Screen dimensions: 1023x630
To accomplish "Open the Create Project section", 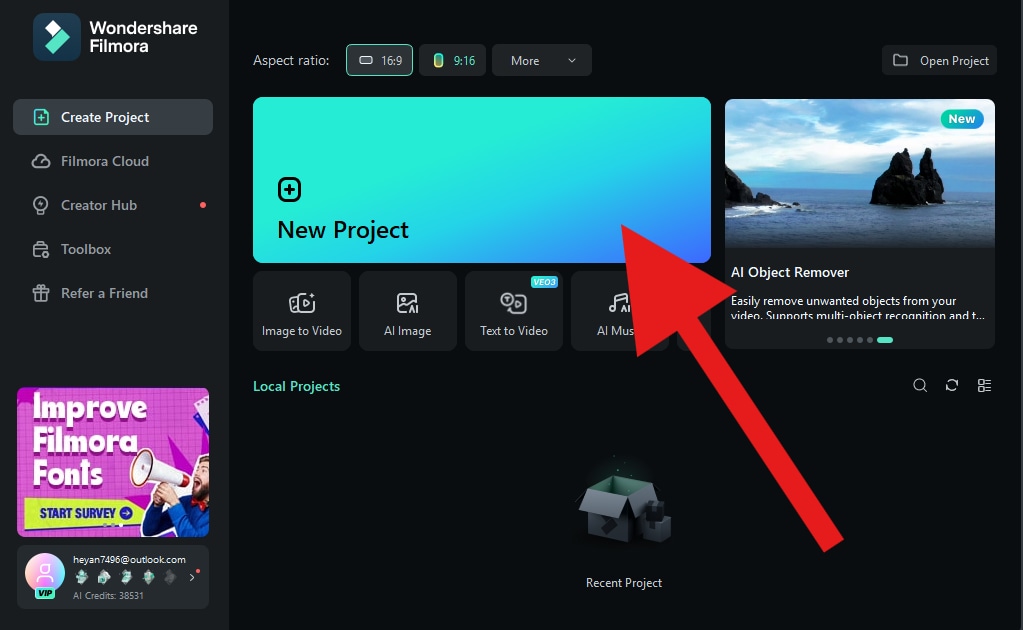I will [x=113, y=117].
